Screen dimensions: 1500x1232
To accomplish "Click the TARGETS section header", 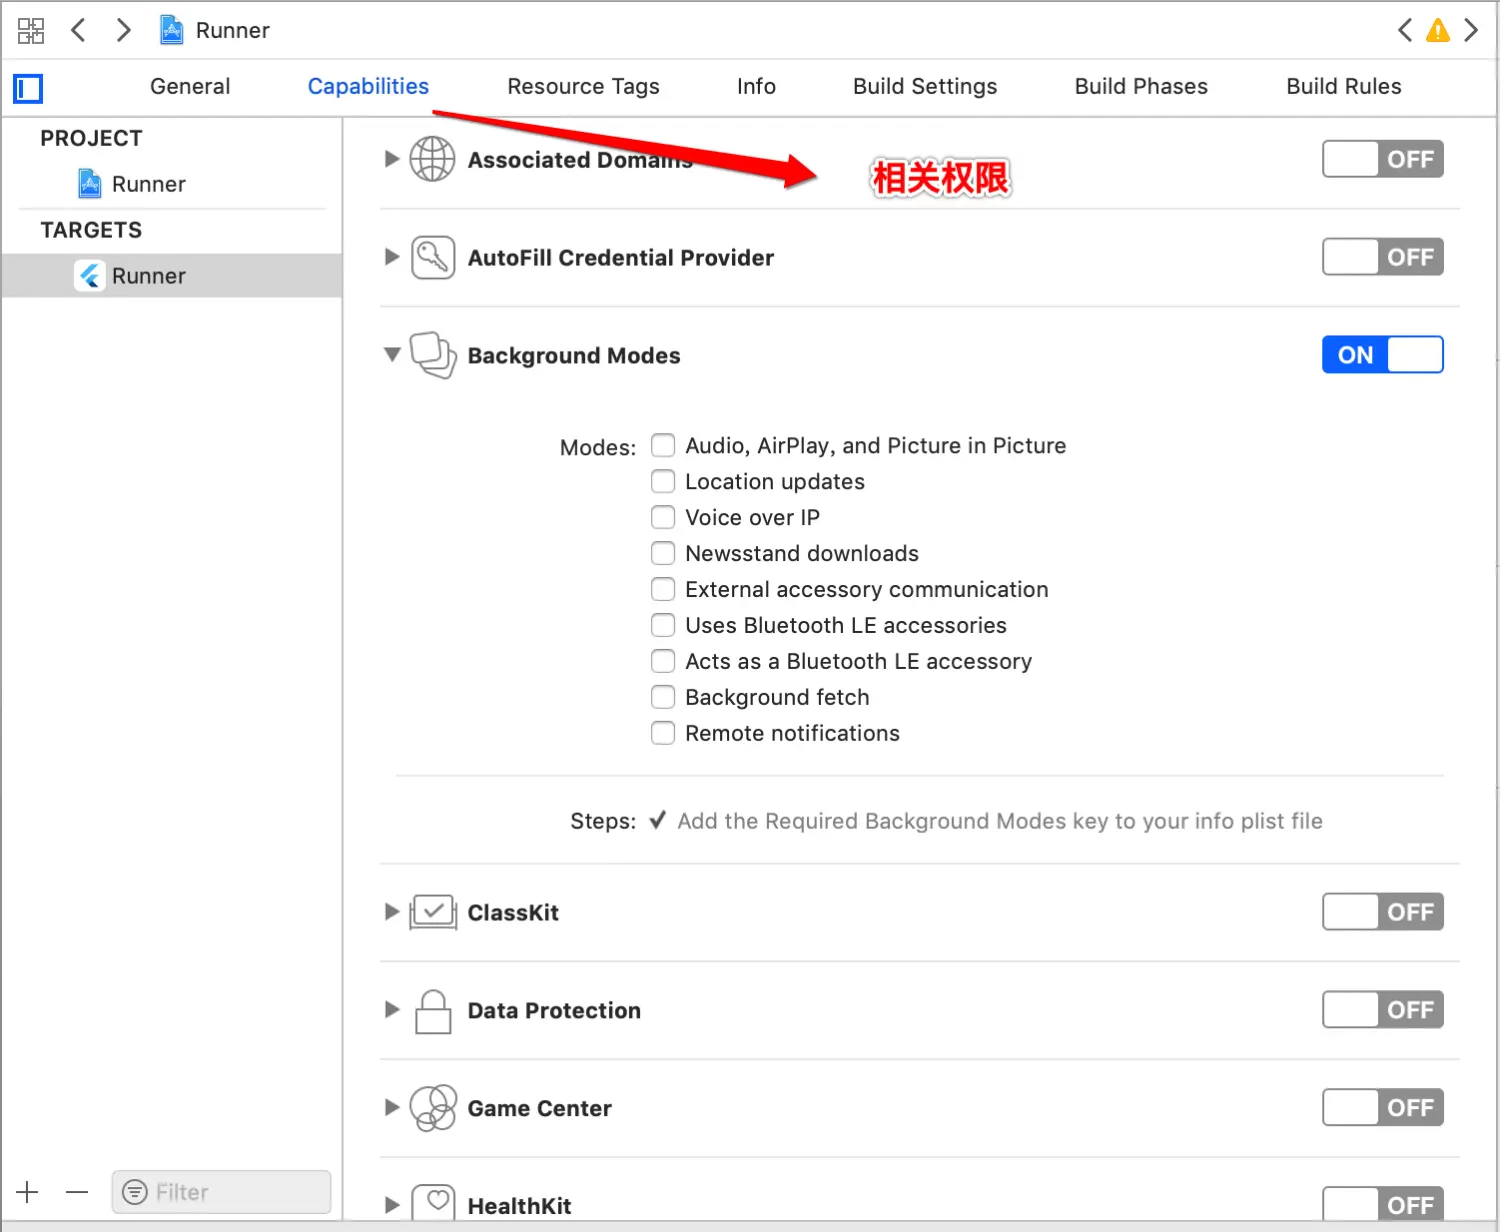I will click(91, 230).
